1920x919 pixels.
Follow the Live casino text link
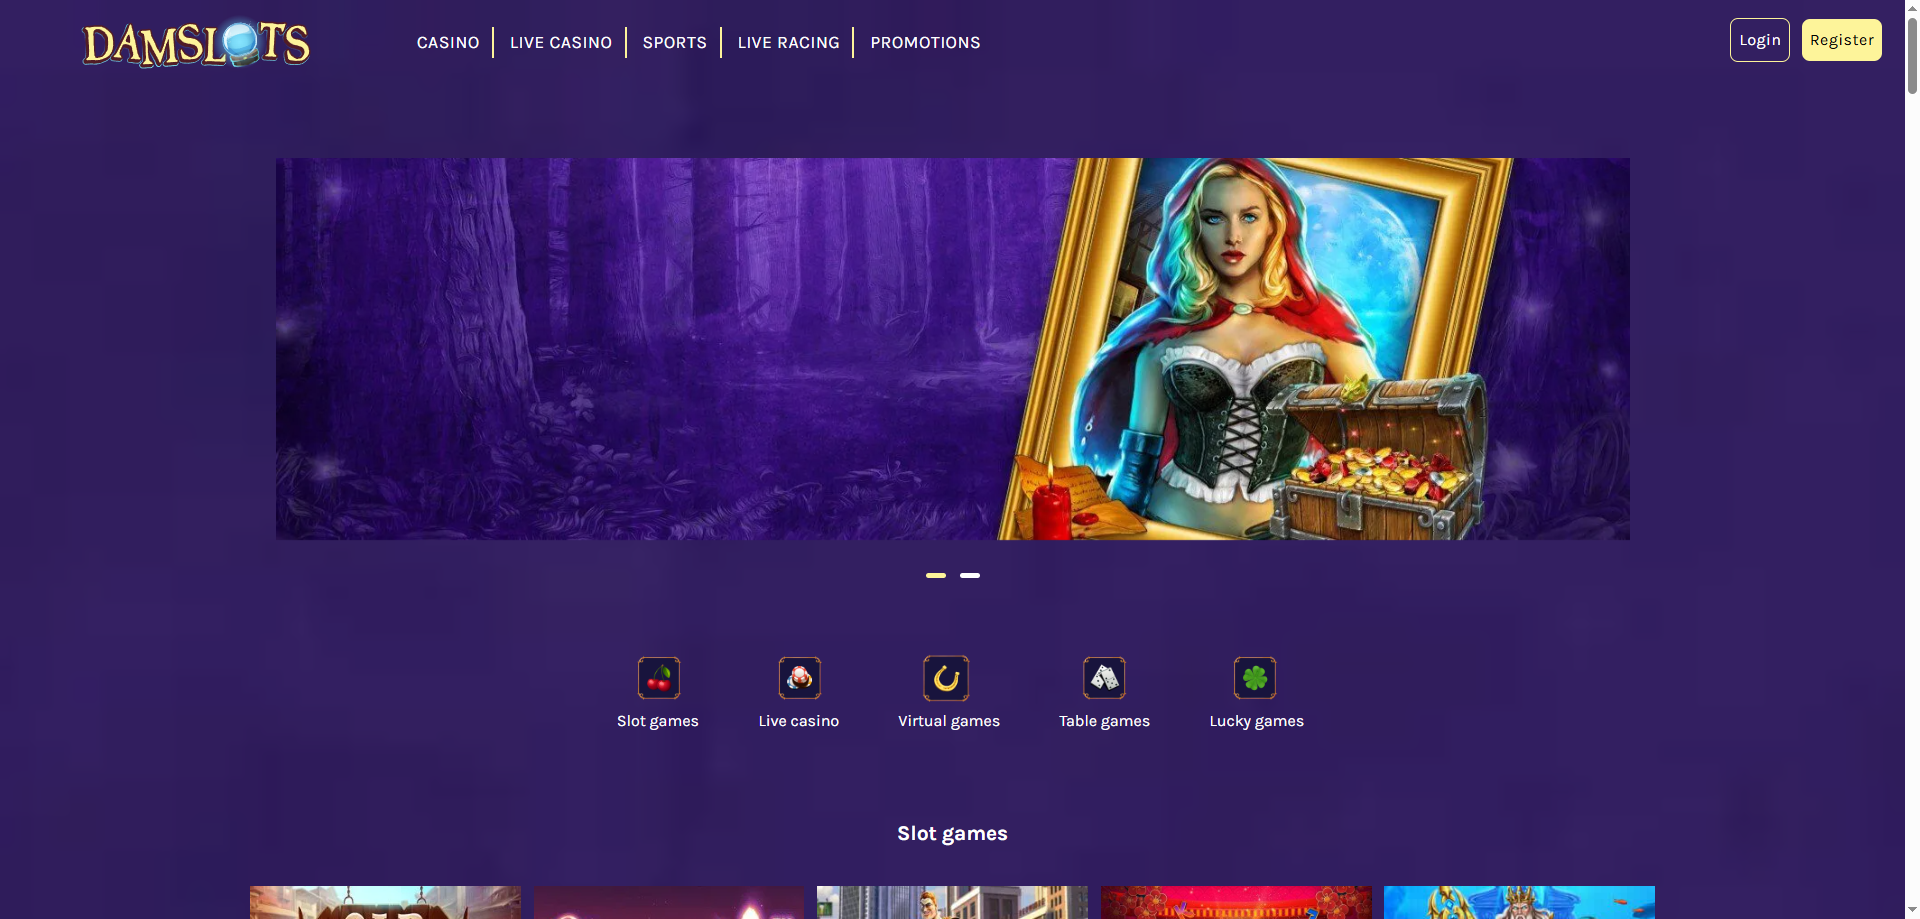pos(799,721)
